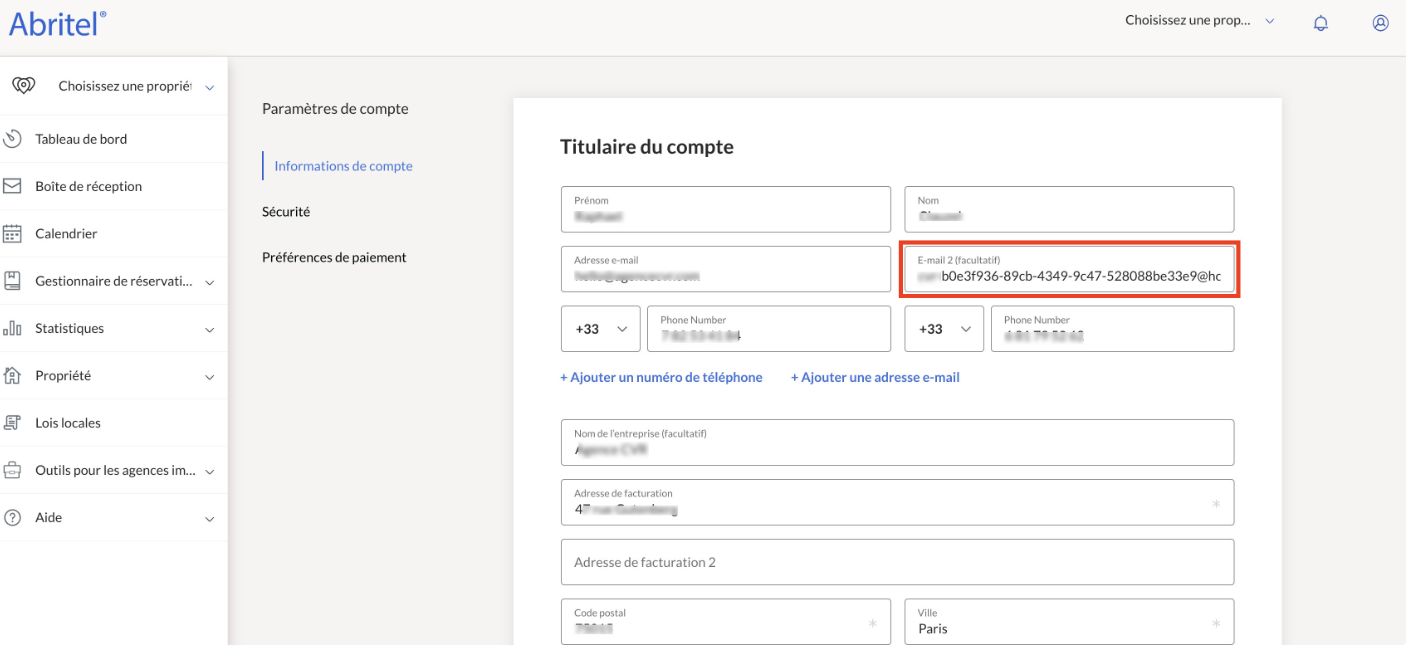1412x662 pixels.
Task: Open Lois locales menu item
Action: 113,423
